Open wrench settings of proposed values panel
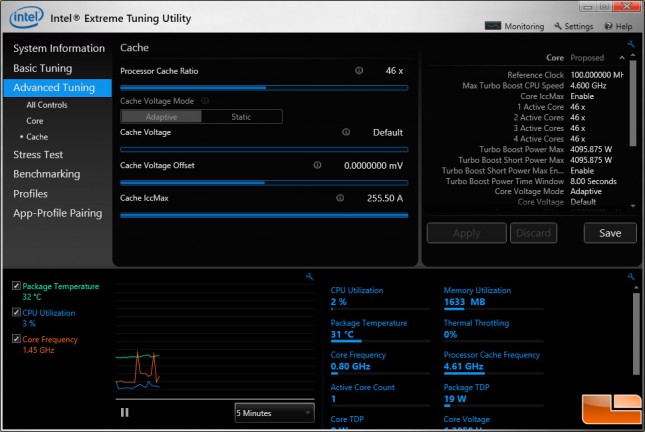Image resolution: width=645 pixels, height=432 pixels. [x=631, y=44]
